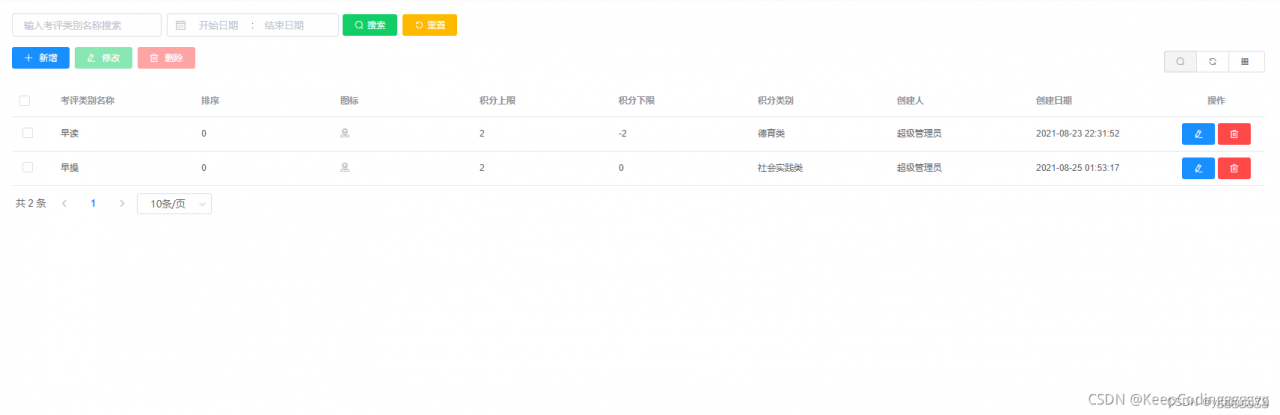Click the green 搜索 button

click(370, 25)
